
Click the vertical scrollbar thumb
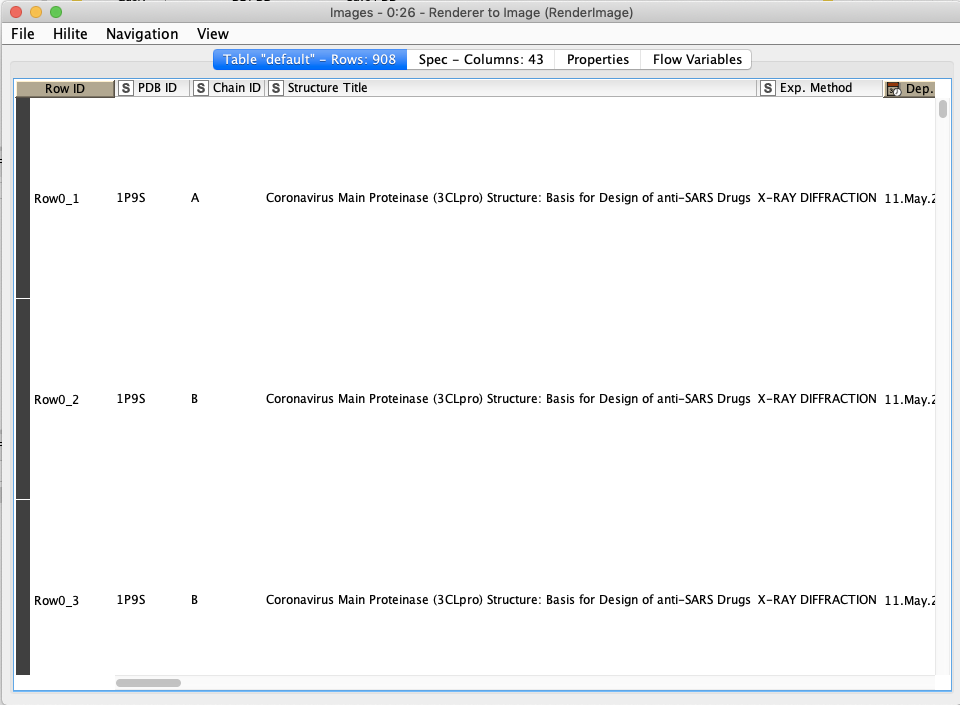(x=943, y=109)
